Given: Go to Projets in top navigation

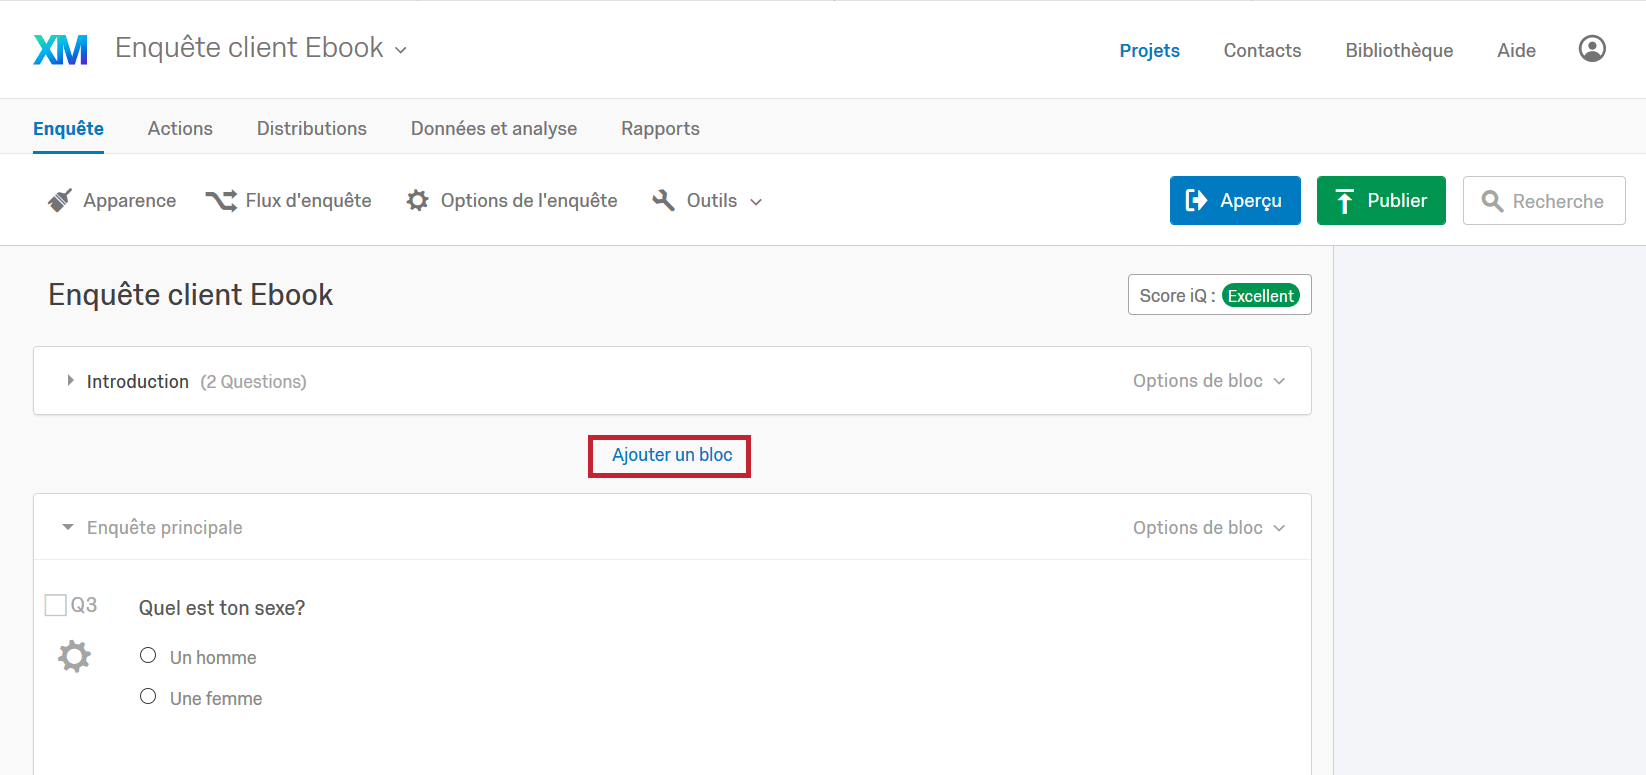Looking at the screenshot, I should pyautogui.click(x=1150, y=51).
